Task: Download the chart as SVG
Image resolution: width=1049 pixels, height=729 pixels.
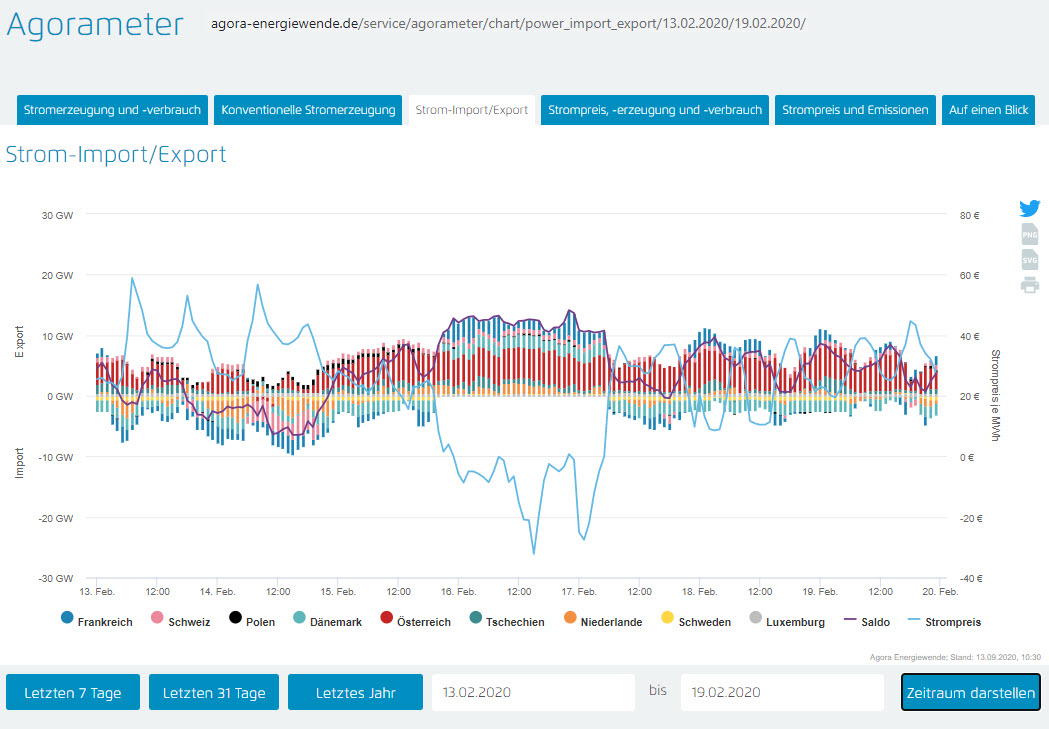Action: (x=1030, y=260)
